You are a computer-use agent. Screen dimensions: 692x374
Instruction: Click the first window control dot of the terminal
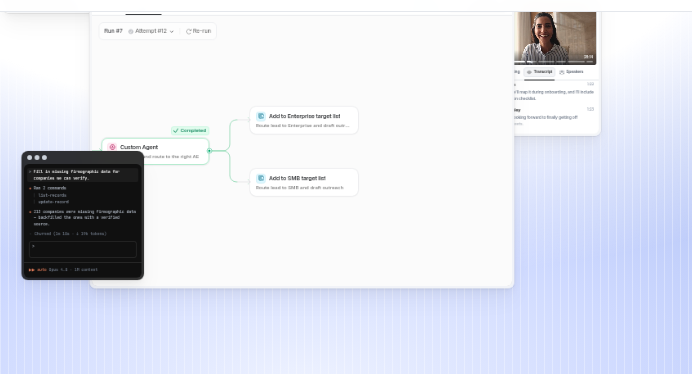[x=30, y=158]
